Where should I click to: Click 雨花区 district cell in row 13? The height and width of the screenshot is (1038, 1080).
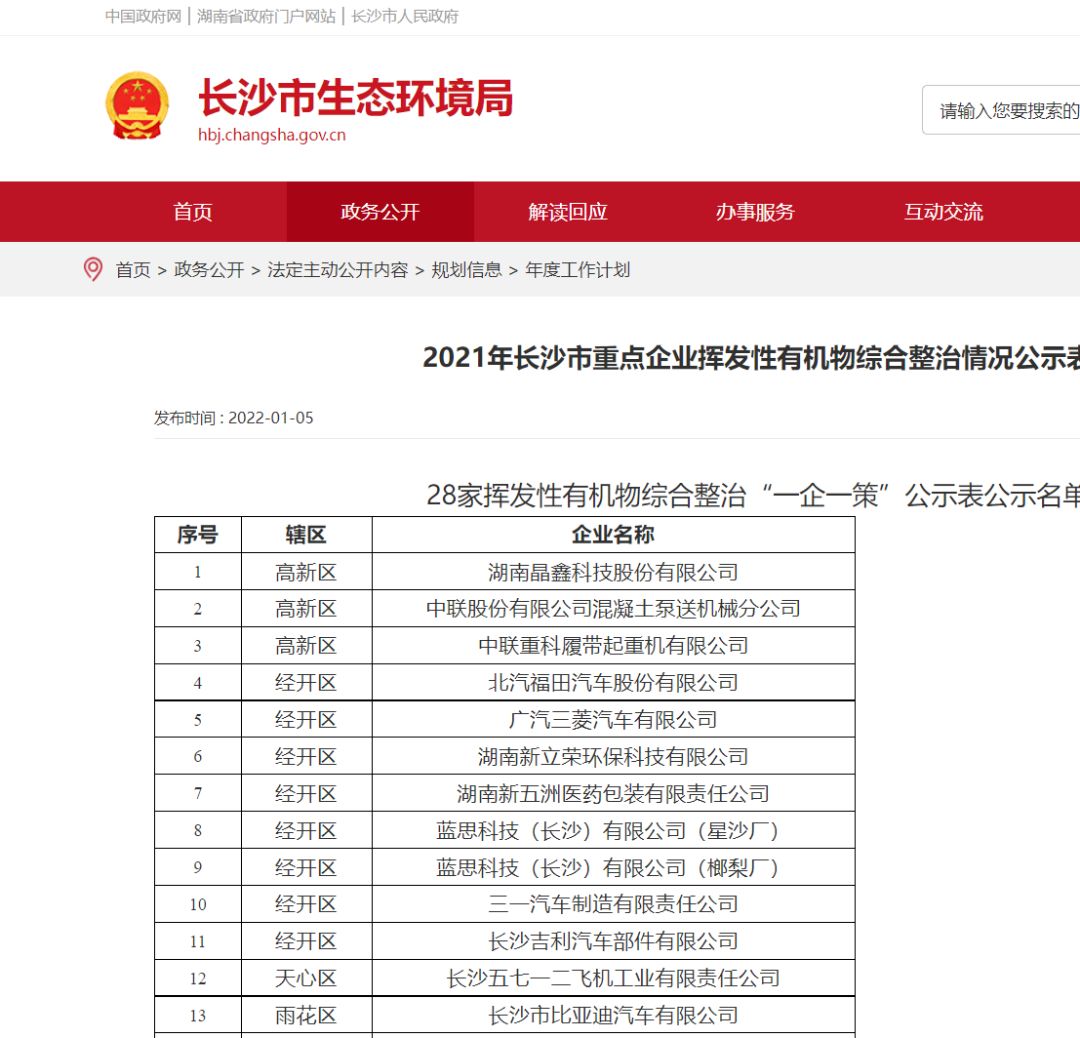click(307, 1015)
